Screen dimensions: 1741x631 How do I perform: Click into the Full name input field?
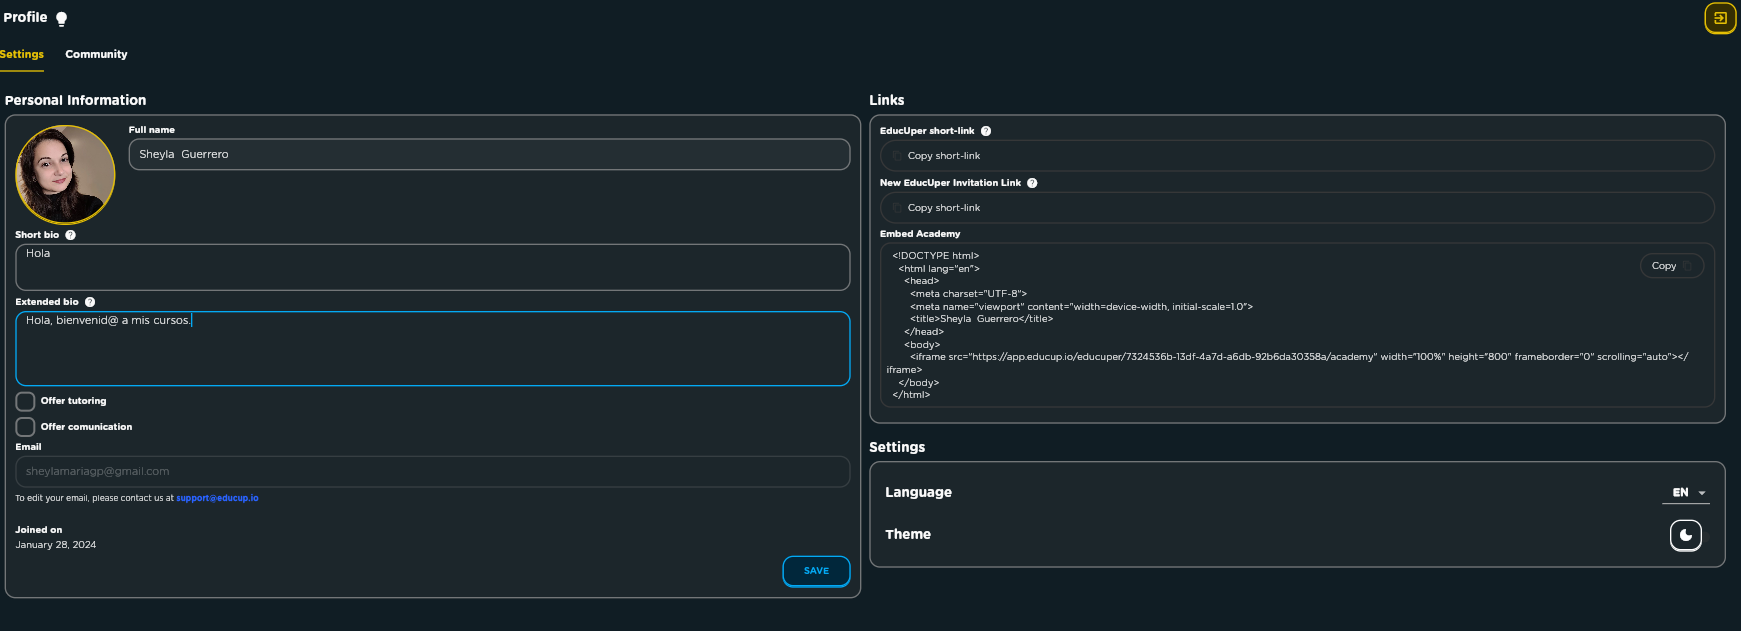pyautogui.click(x=489, y=154)
